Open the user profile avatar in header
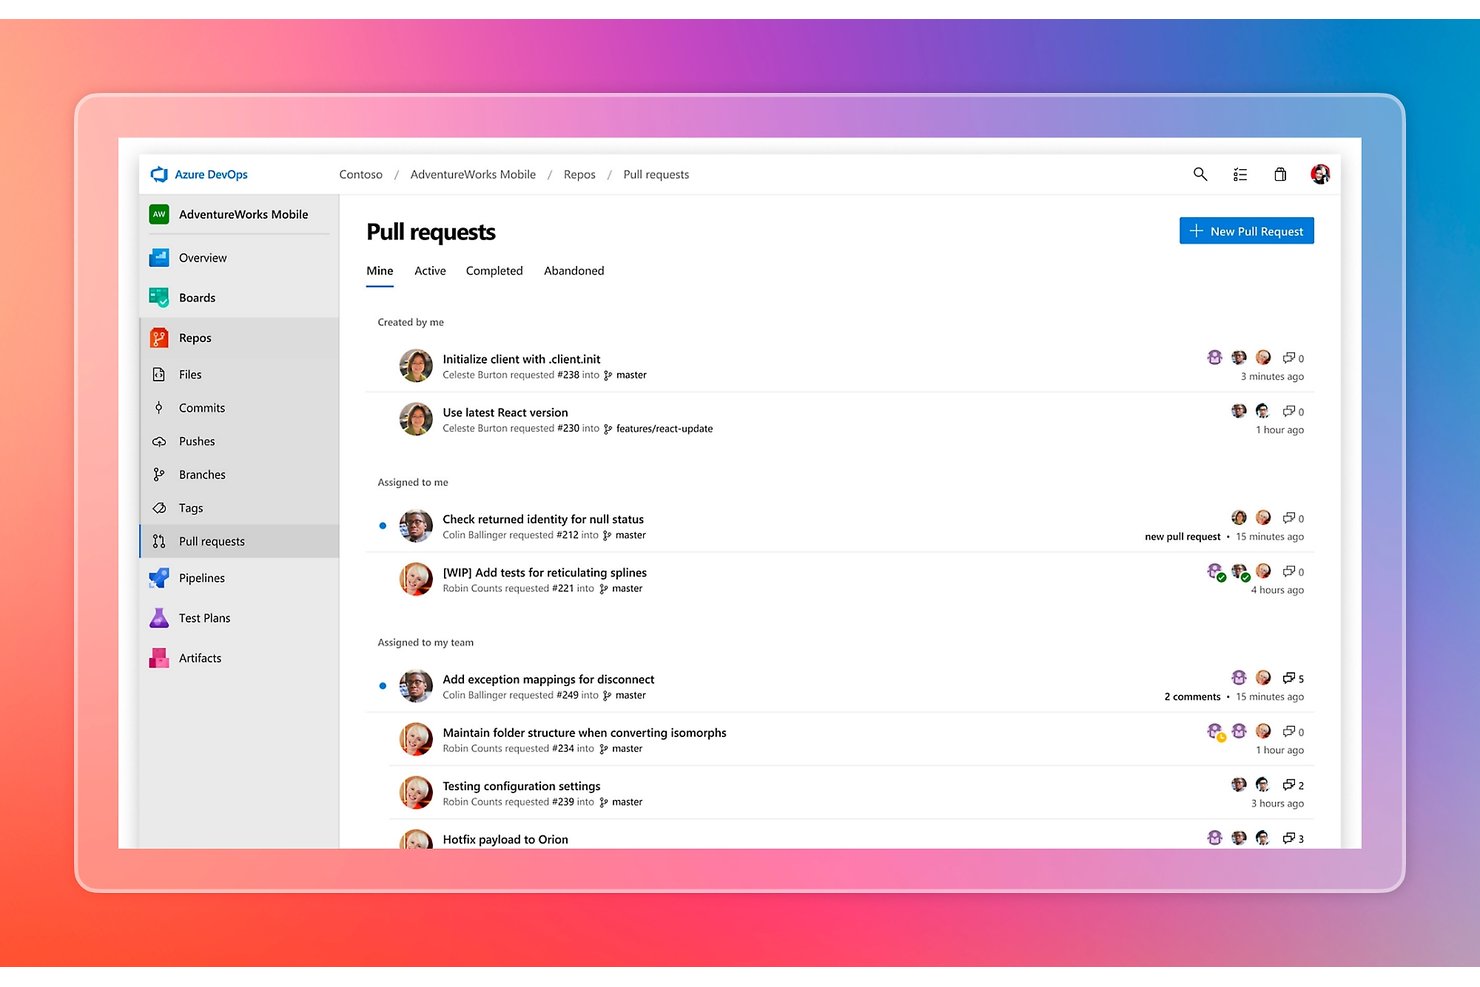The image size is (1480, 987). click(1320, 174)
